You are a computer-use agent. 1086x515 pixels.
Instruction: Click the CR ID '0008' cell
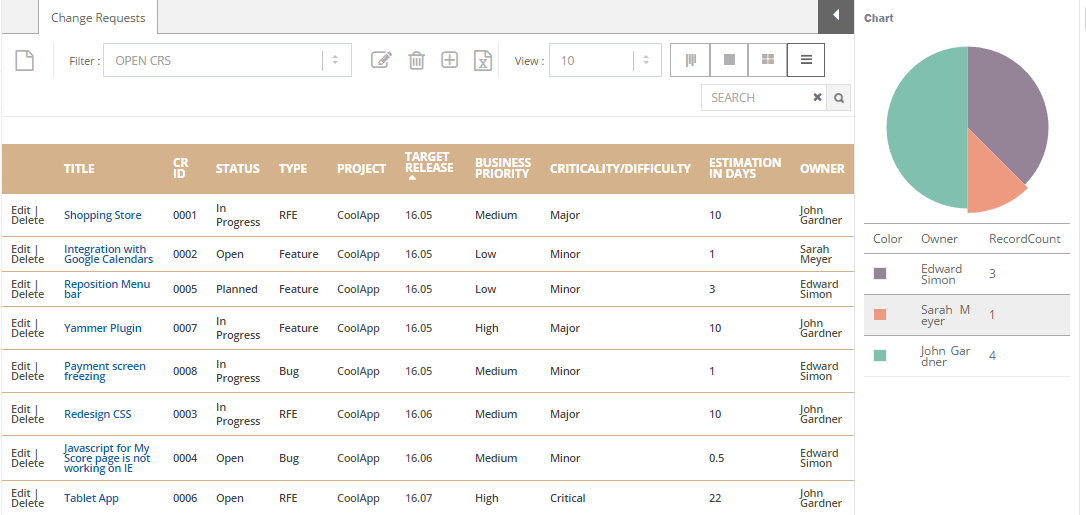[x=185, y=371]
